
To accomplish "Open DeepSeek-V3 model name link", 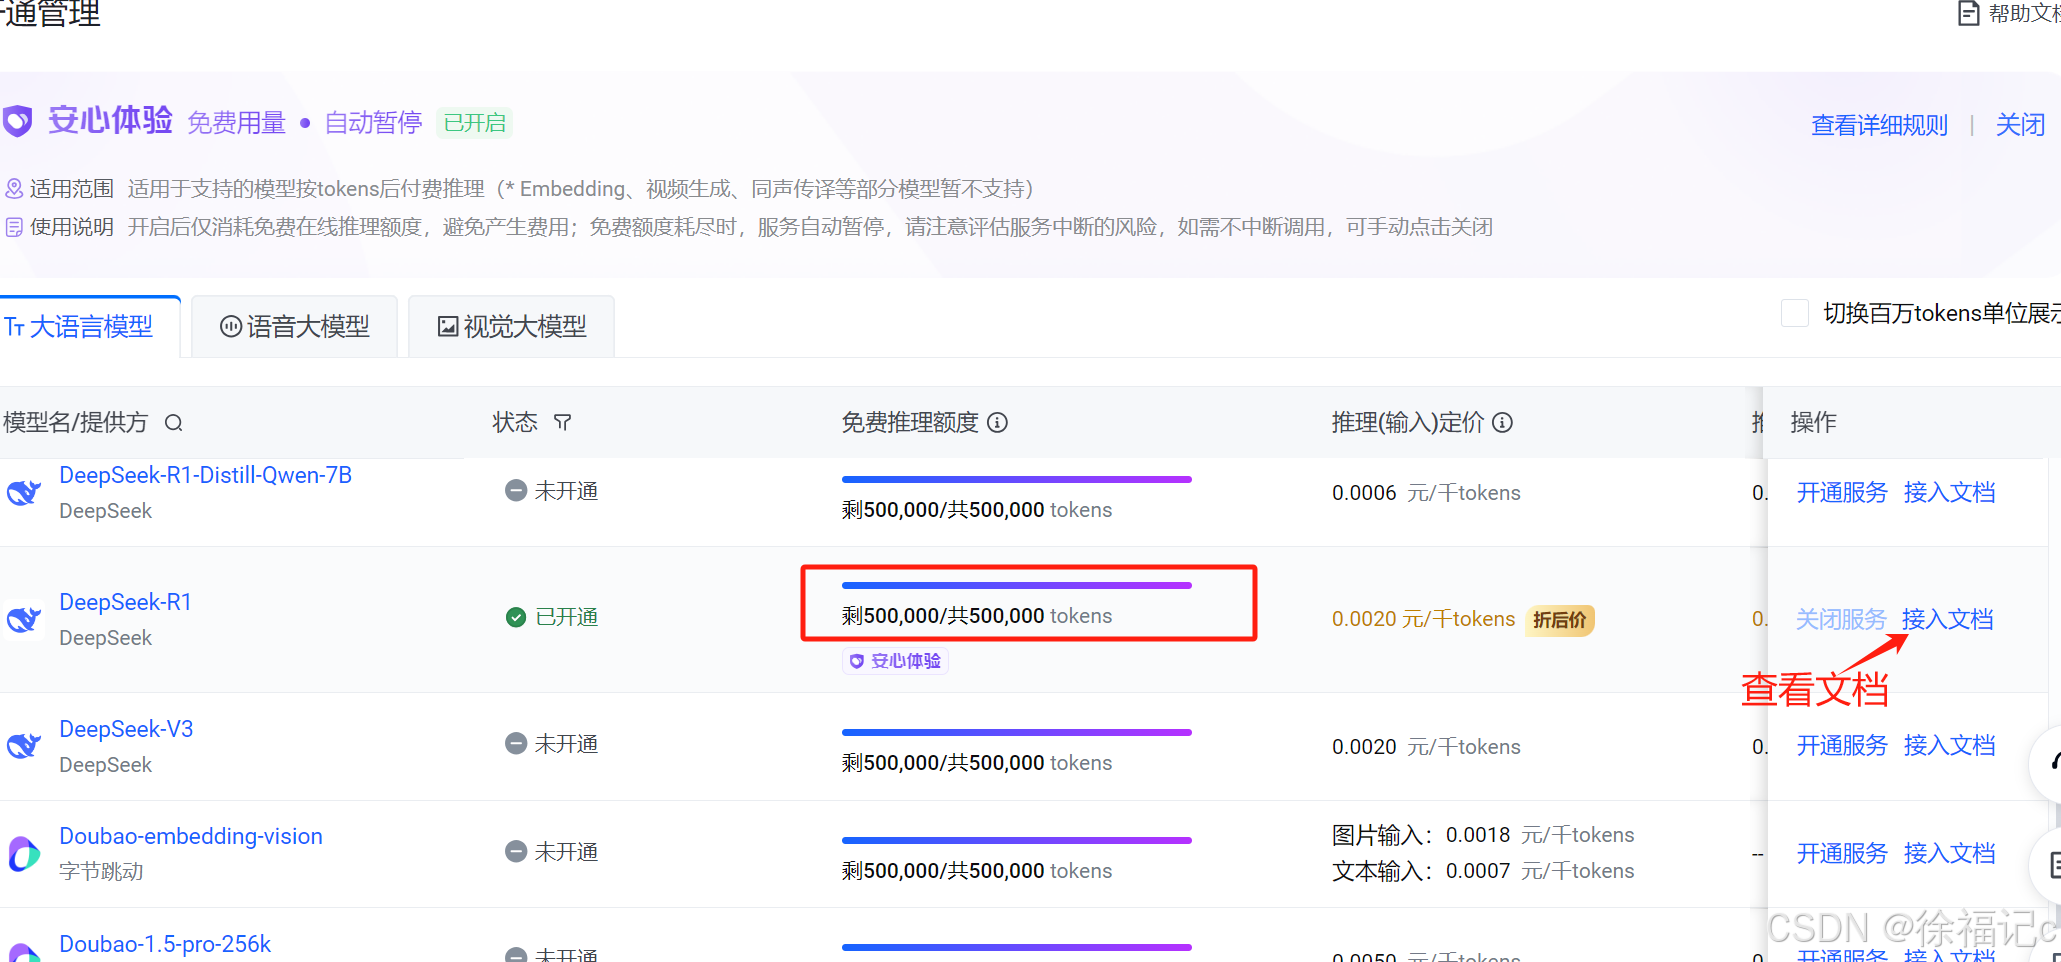I will pyautogui.click(x=126, y=729).
